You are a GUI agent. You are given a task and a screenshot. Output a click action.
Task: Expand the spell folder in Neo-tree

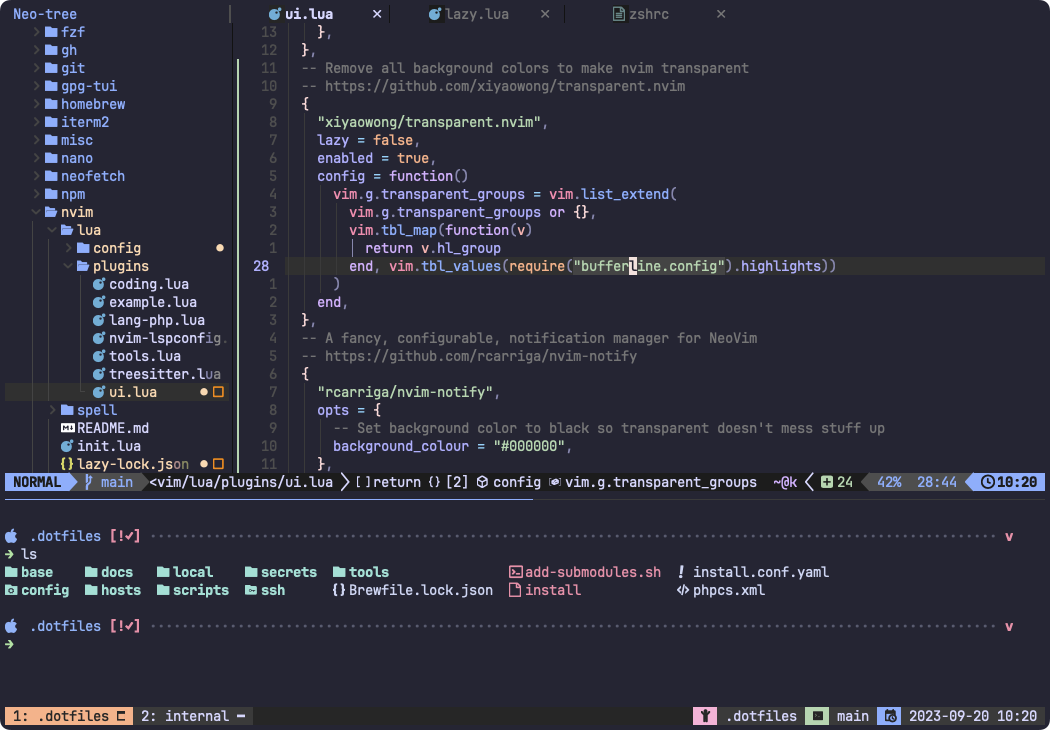point(52,409)
